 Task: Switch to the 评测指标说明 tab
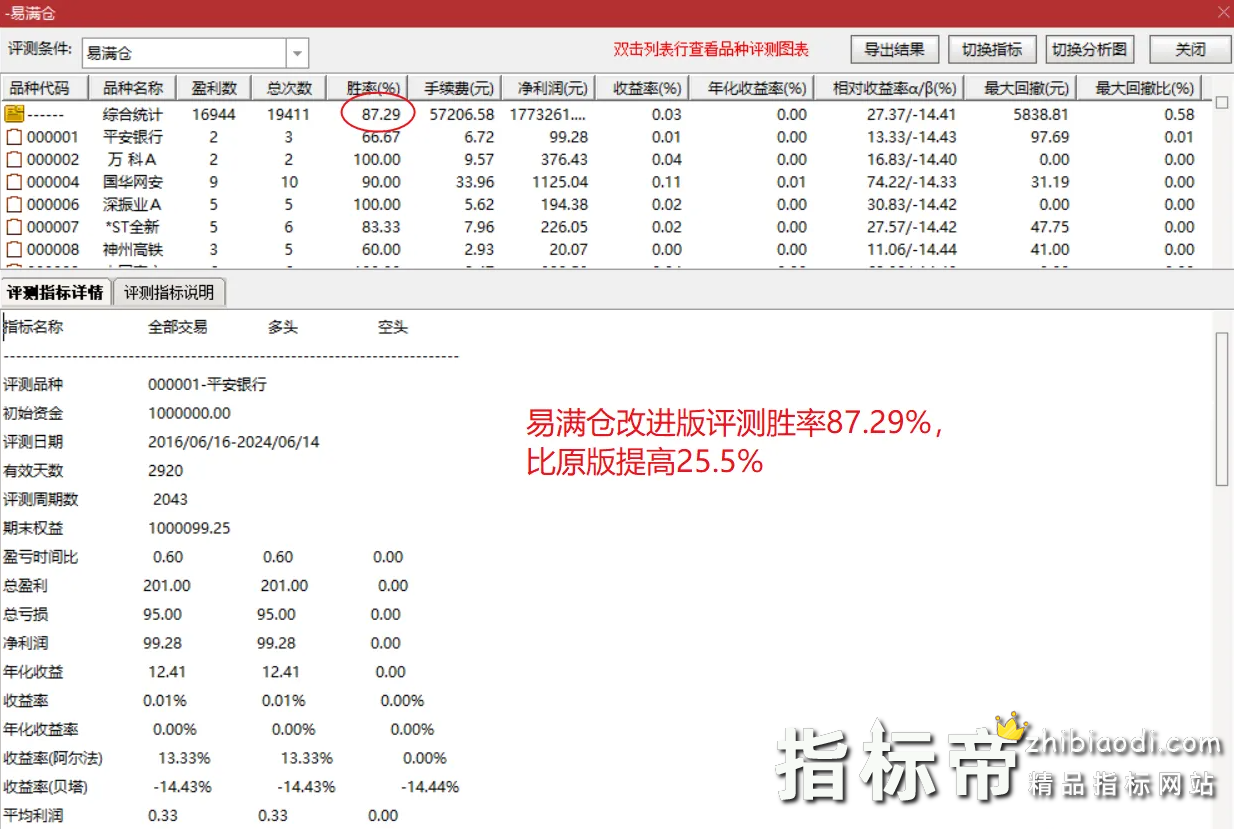169,292
